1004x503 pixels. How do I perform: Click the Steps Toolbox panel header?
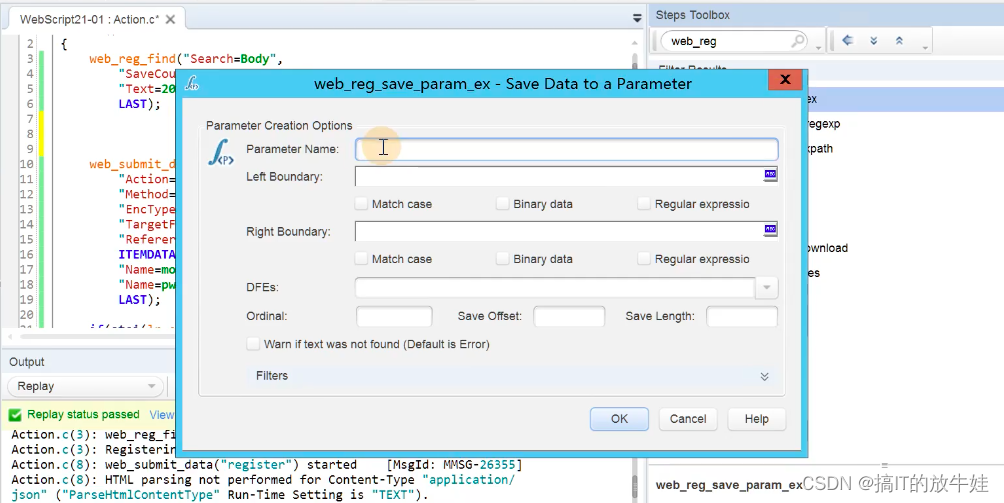click(x=693, y=15)
